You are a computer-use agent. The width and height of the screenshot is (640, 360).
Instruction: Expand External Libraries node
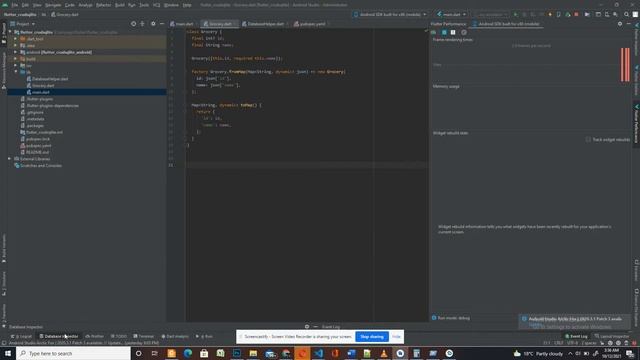coord(9,159)
